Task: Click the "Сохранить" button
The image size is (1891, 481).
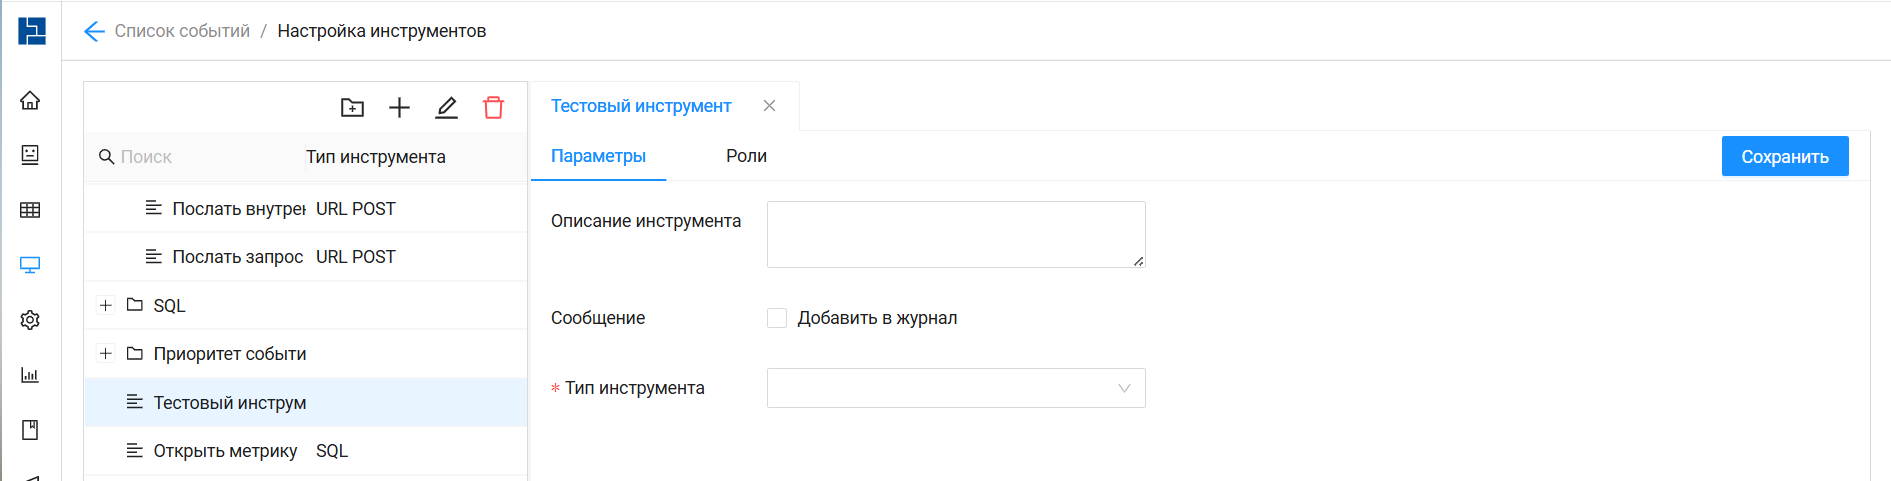Action: [1784, 157]
